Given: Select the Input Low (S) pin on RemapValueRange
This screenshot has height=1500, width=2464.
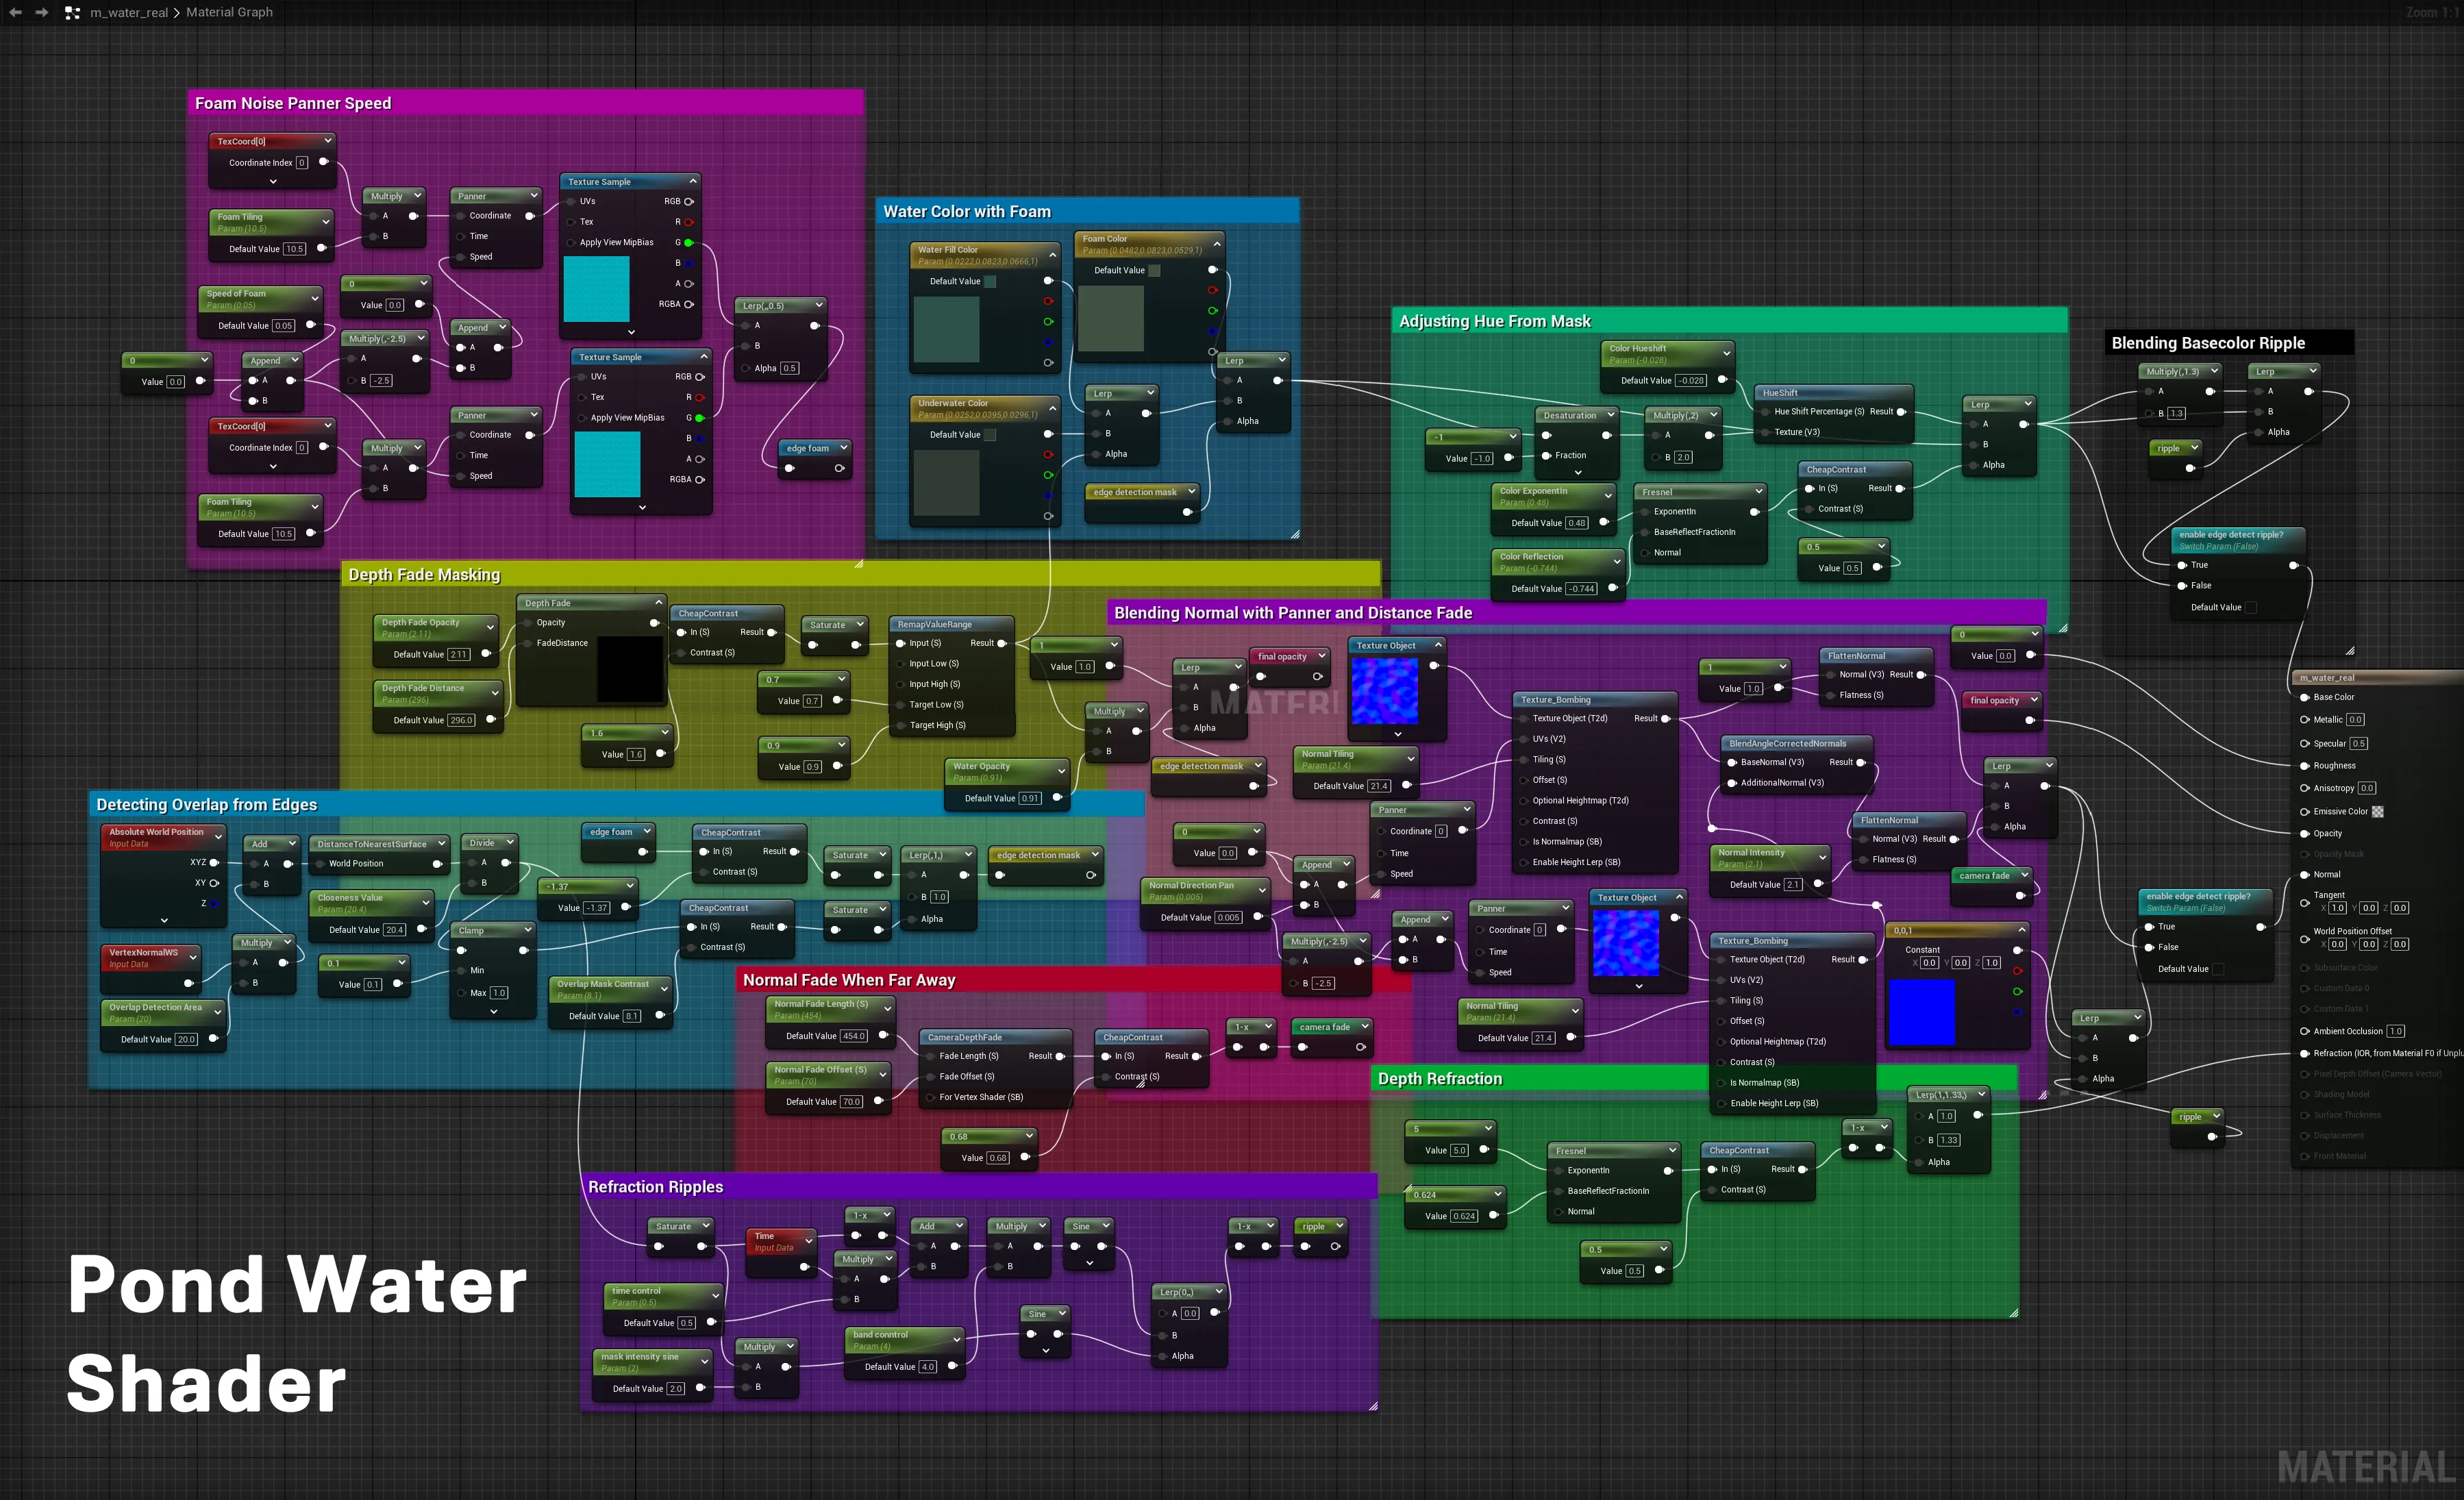Looking at the screenshot, I should 900,663.
